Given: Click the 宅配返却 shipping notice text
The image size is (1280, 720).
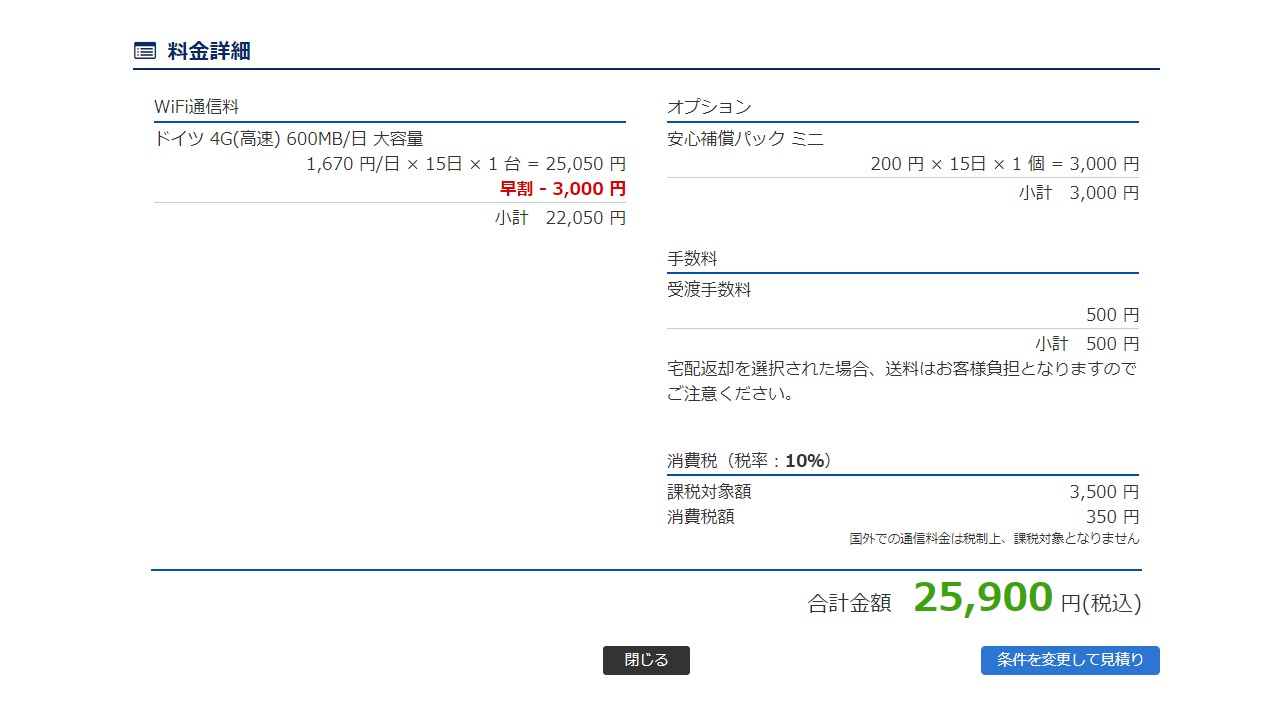Looking at the screenshot, I should pos(902,381).
